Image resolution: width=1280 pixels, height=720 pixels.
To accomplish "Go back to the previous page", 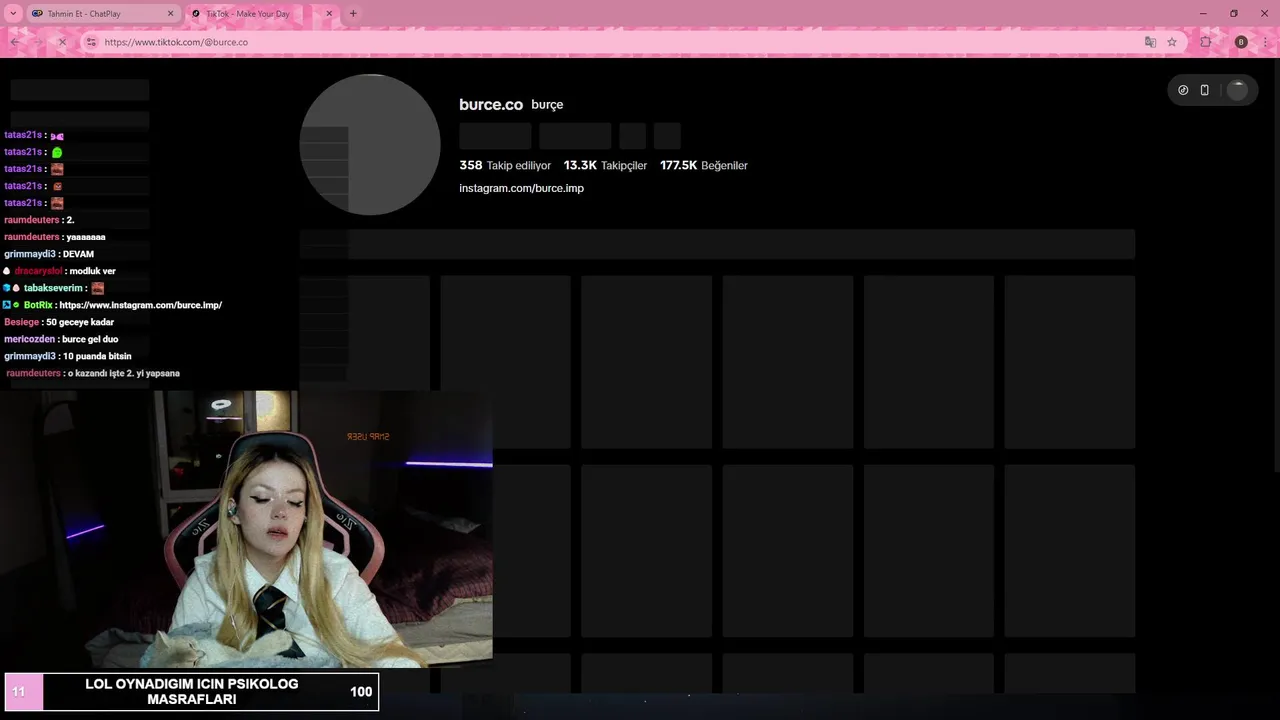I will (x=15, y=42).
